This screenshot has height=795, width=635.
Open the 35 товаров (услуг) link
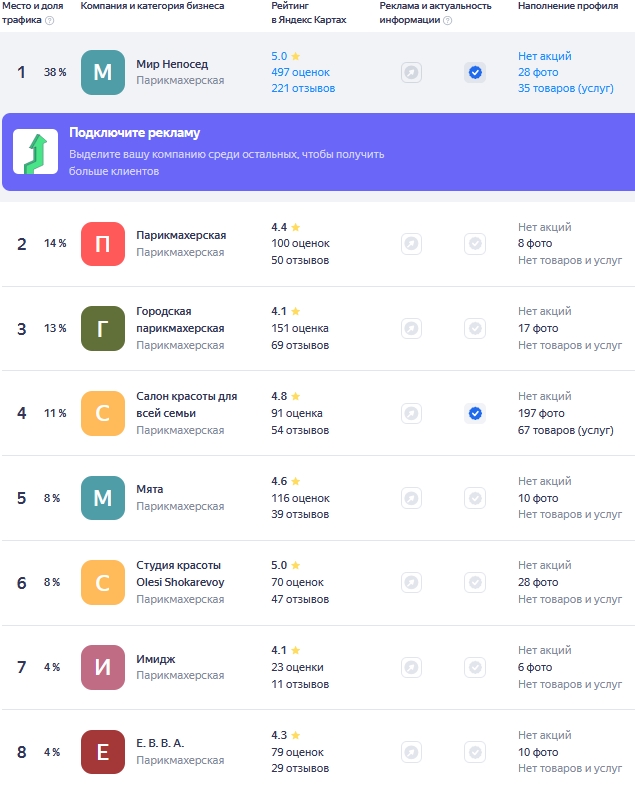[x=566, y=89]
